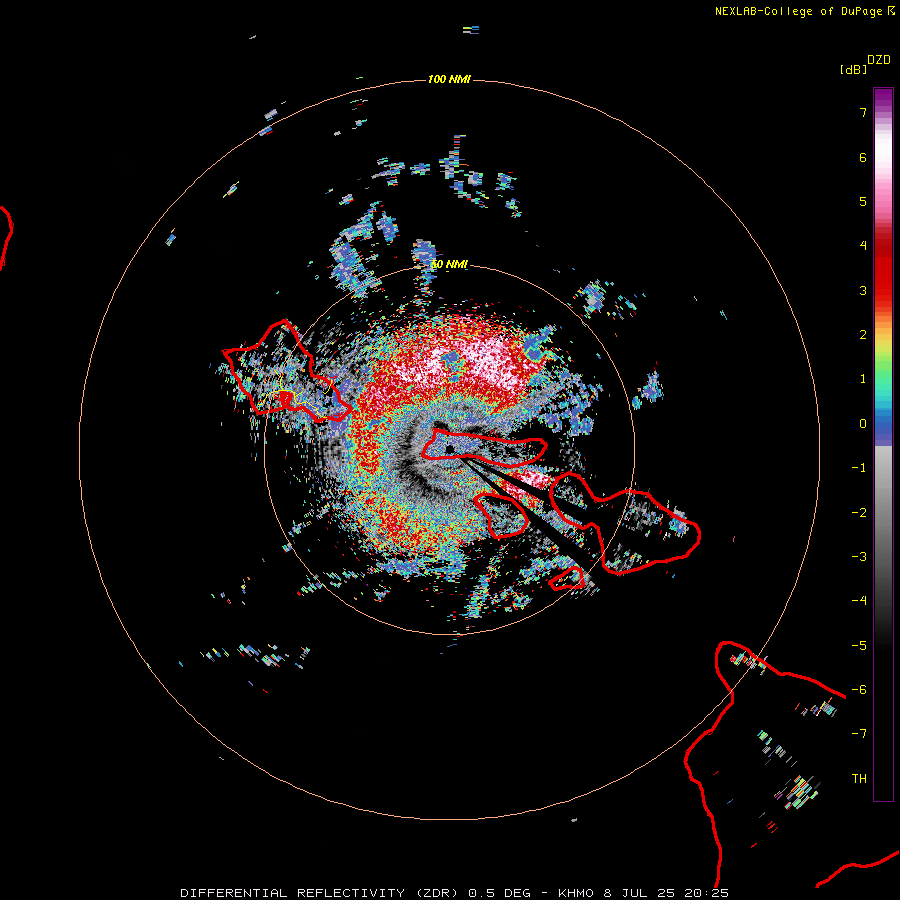Click the 0 value on the dB scale
Viewport: 900px width, 900px height.
pyautogui.click(x=863, y=424)
